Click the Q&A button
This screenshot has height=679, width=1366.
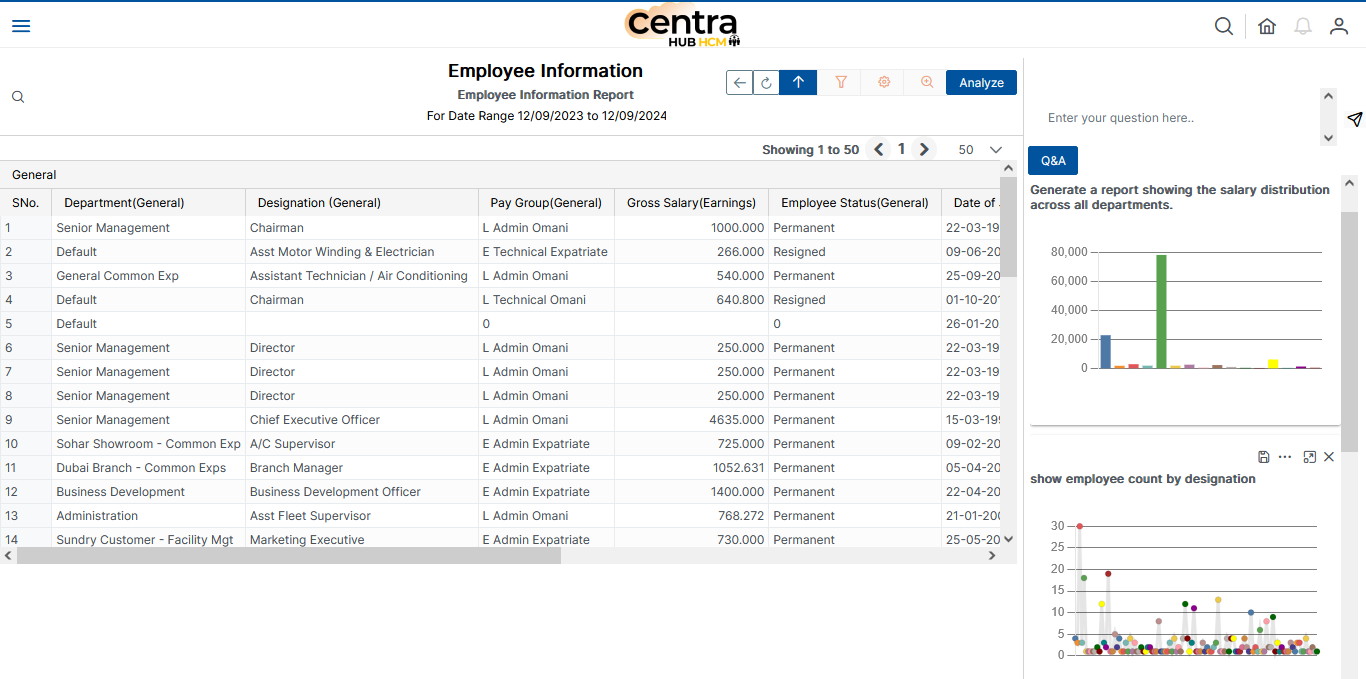click(x=1053, y=160)
